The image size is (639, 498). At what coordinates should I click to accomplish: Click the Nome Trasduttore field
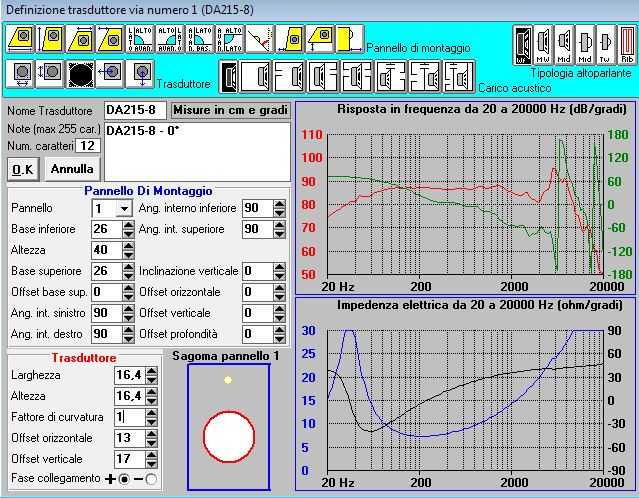135,110
